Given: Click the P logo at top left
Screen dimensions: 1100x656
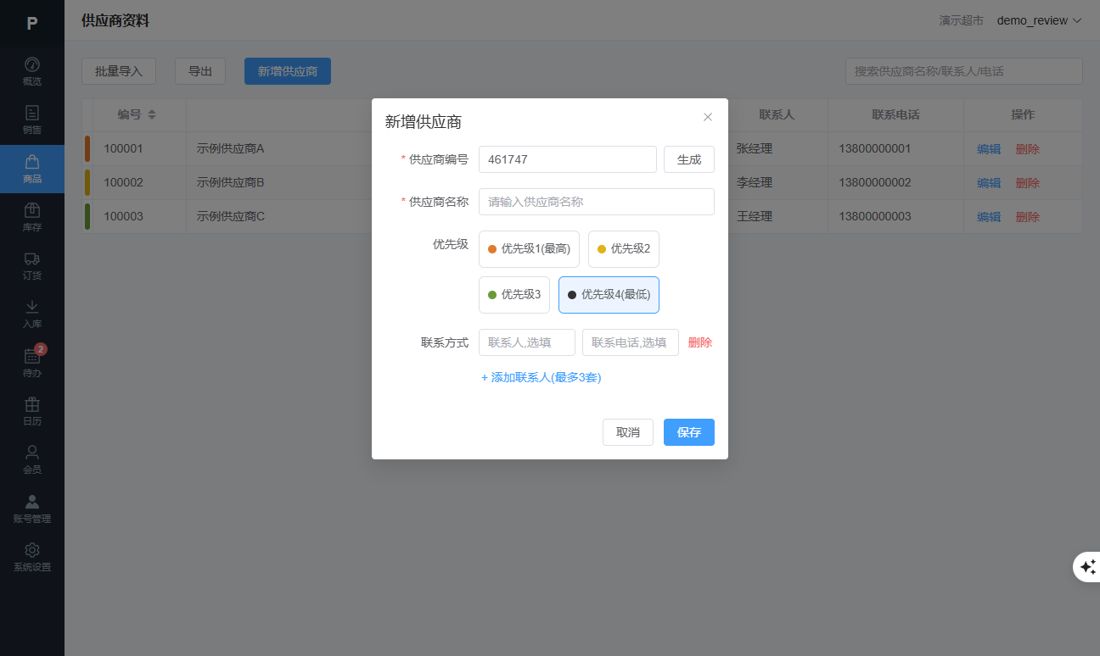Looking at the screenshot, I should tap(32, 23).
